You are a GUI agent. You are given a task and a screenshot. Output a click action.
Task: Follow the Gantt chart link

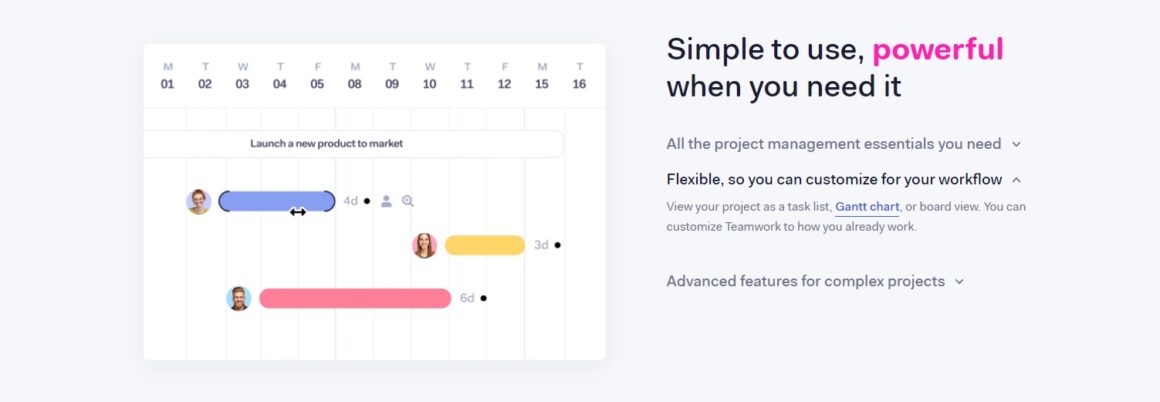(867, 207)
